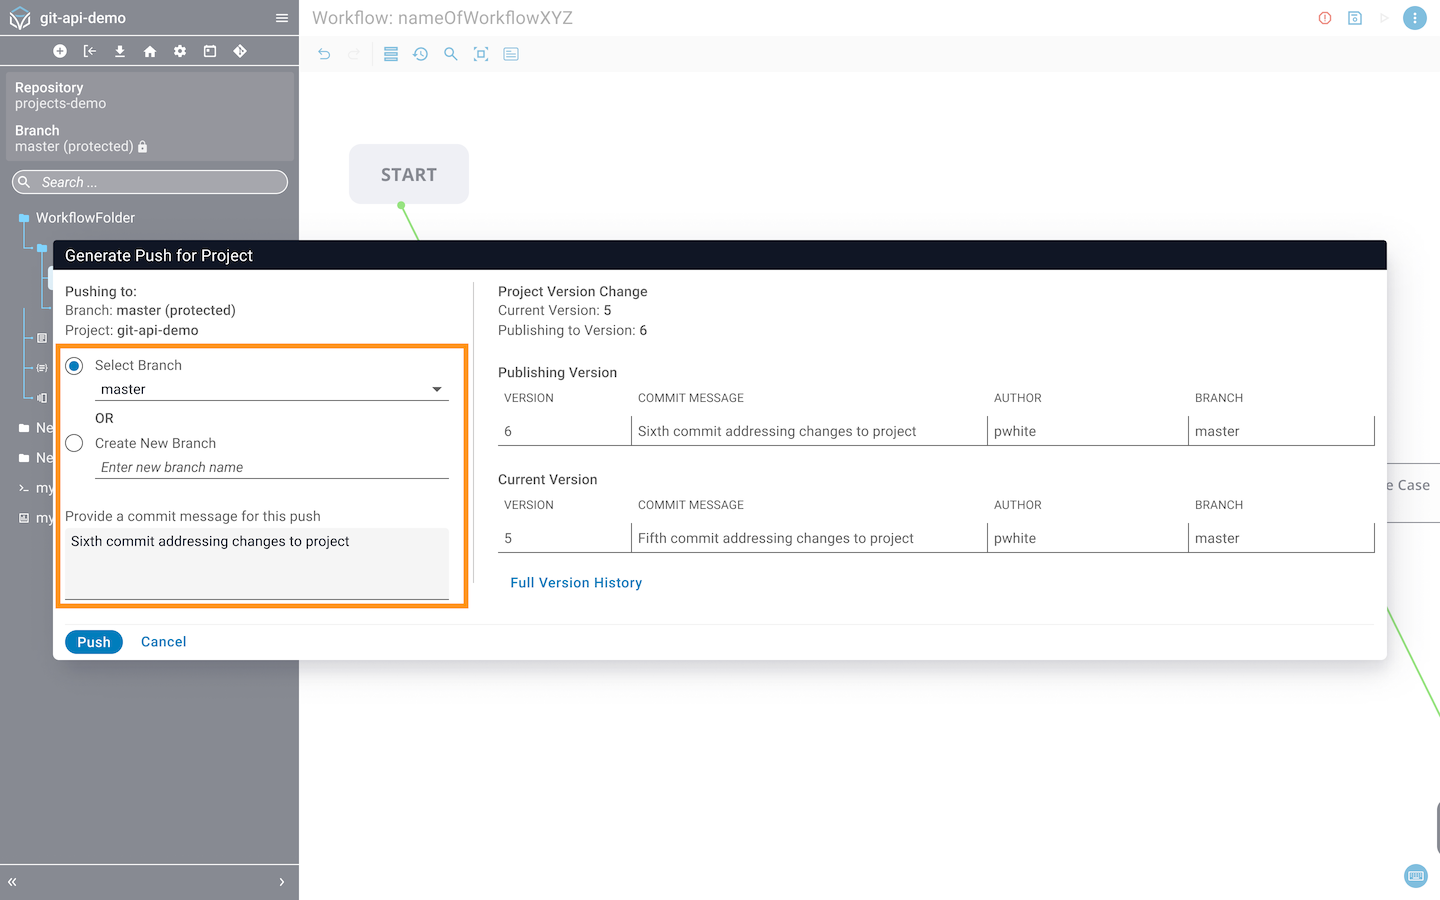Open the Full Version History link
Image resolution: width=1440 pixels, height=900 pixels.
click(576, 583)
